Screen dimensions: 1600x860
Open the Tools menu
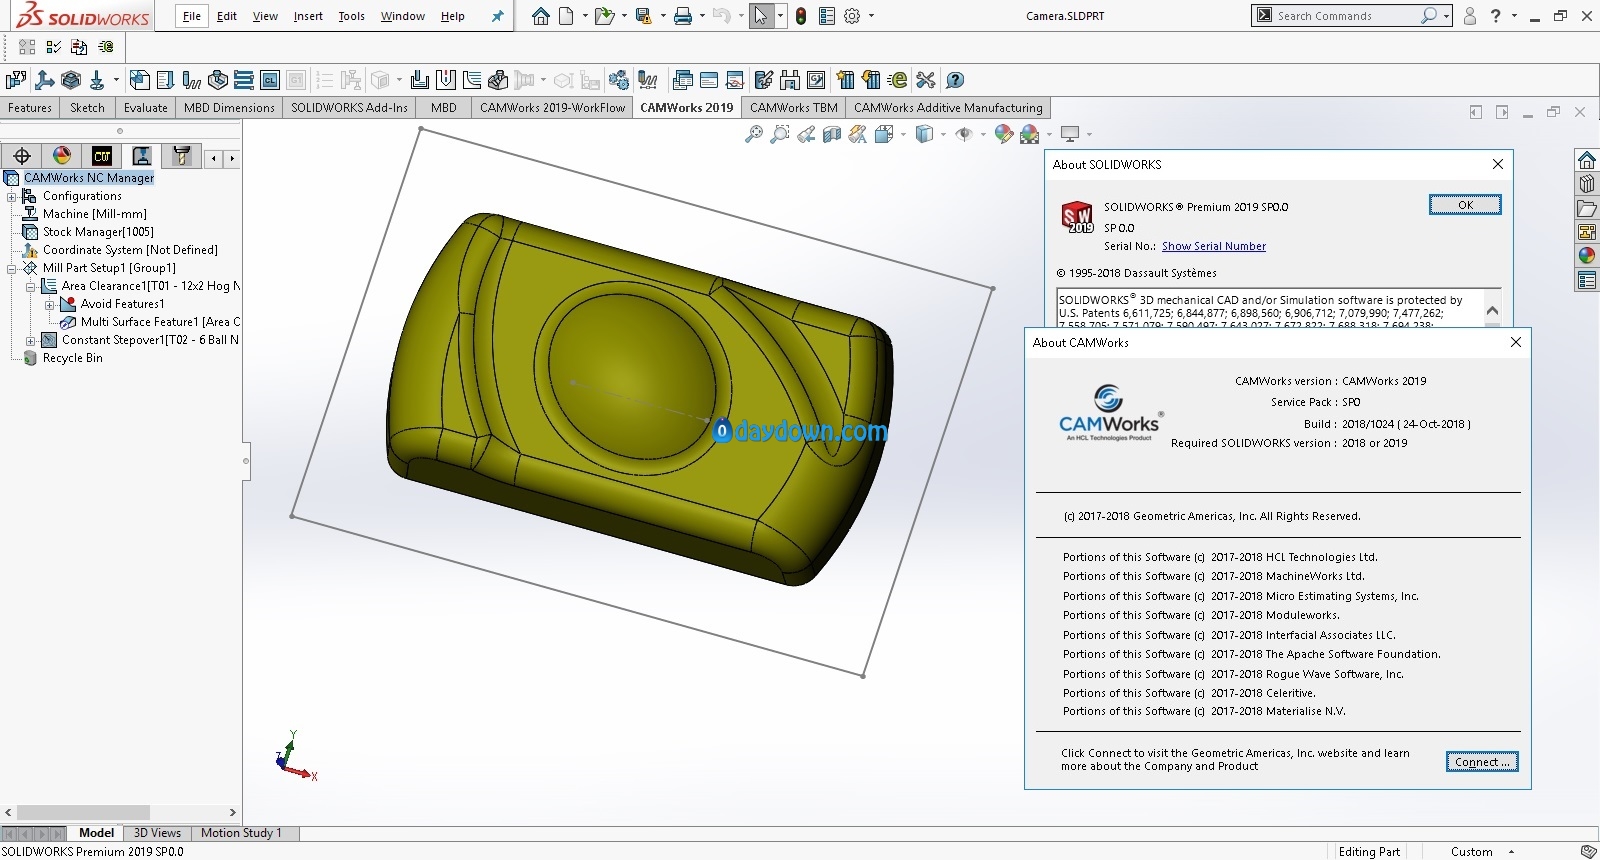(351, 16)
